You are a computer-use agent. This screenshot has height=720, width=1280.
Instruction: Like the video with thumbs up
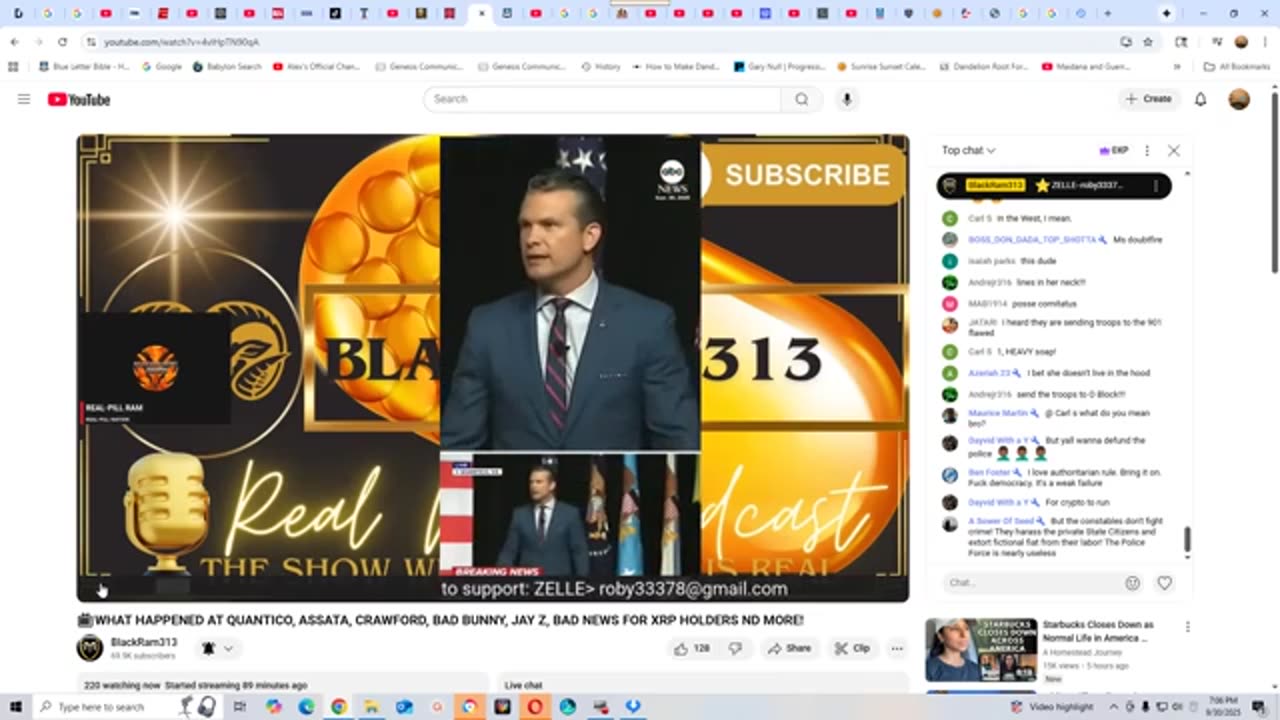692,648
